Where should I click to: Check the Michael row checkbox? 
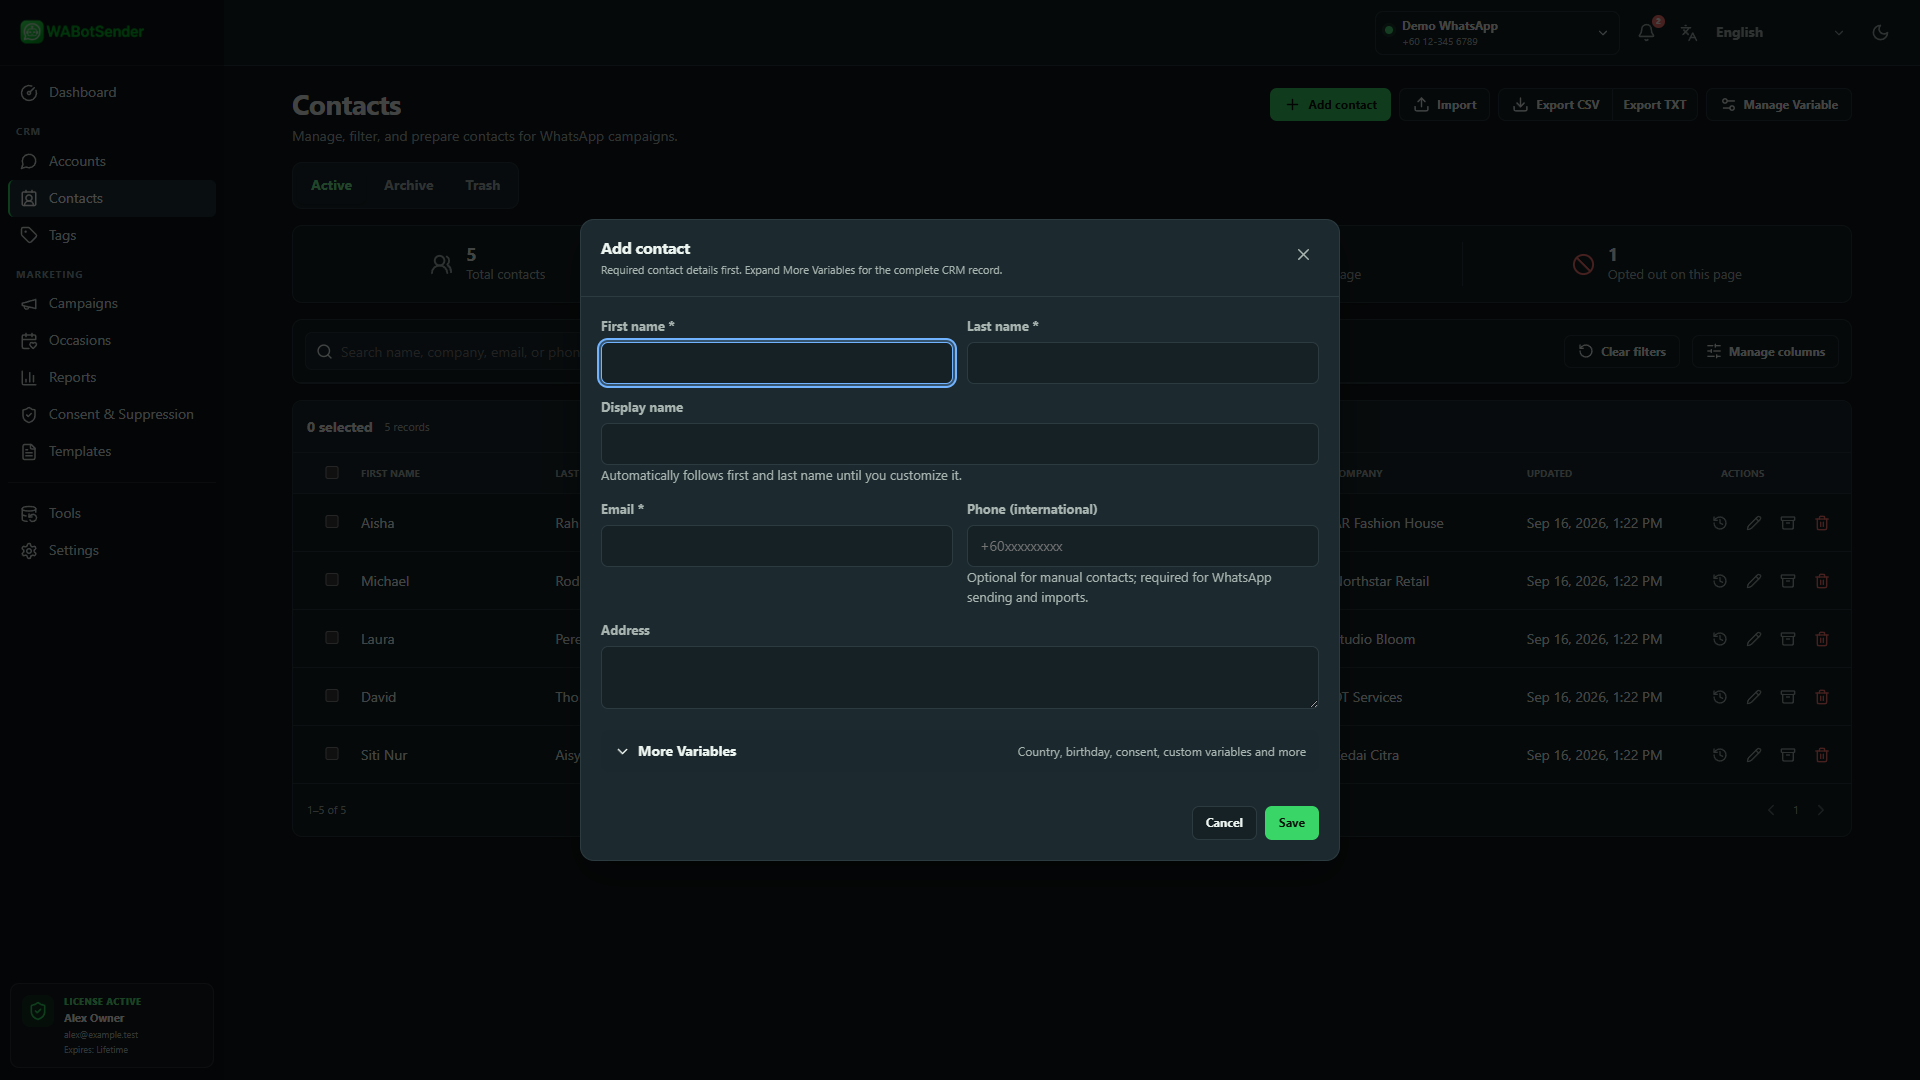pyautogui.click(x=332, y=580)
